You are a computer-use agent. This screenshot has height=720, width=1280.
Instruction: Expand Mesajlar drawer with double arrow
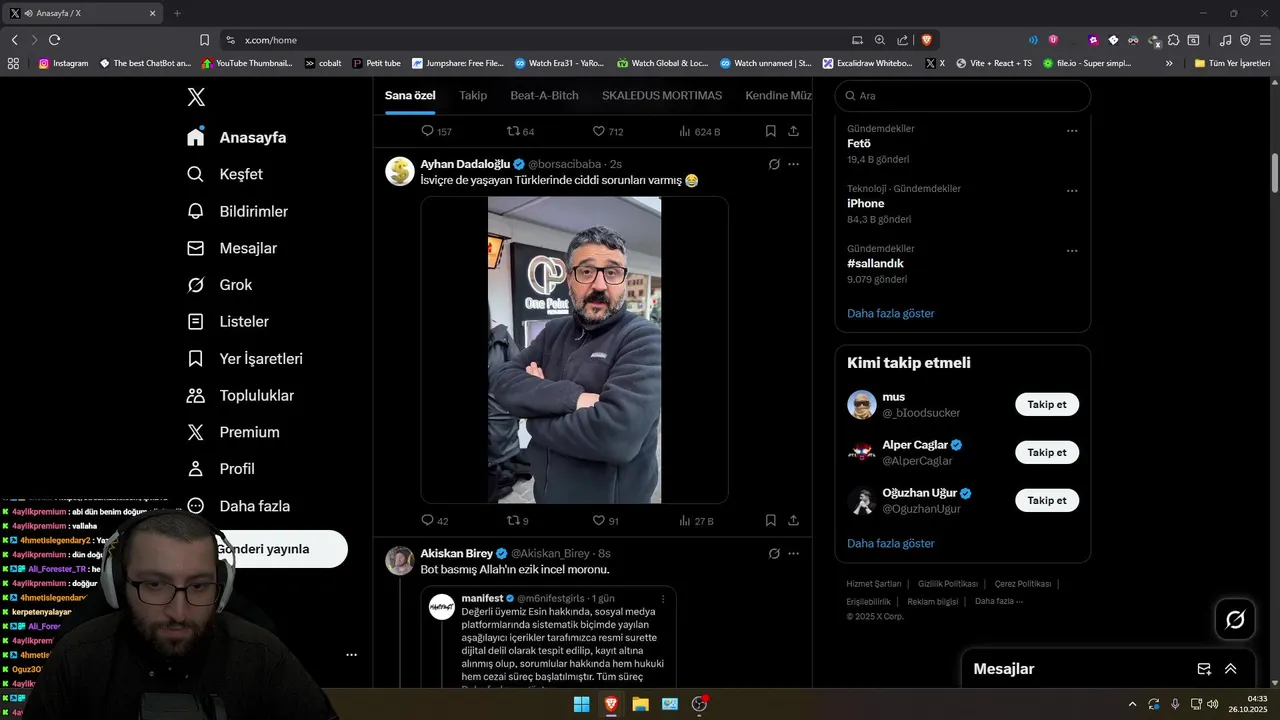pyautogui.click(x=1231, y=669)
